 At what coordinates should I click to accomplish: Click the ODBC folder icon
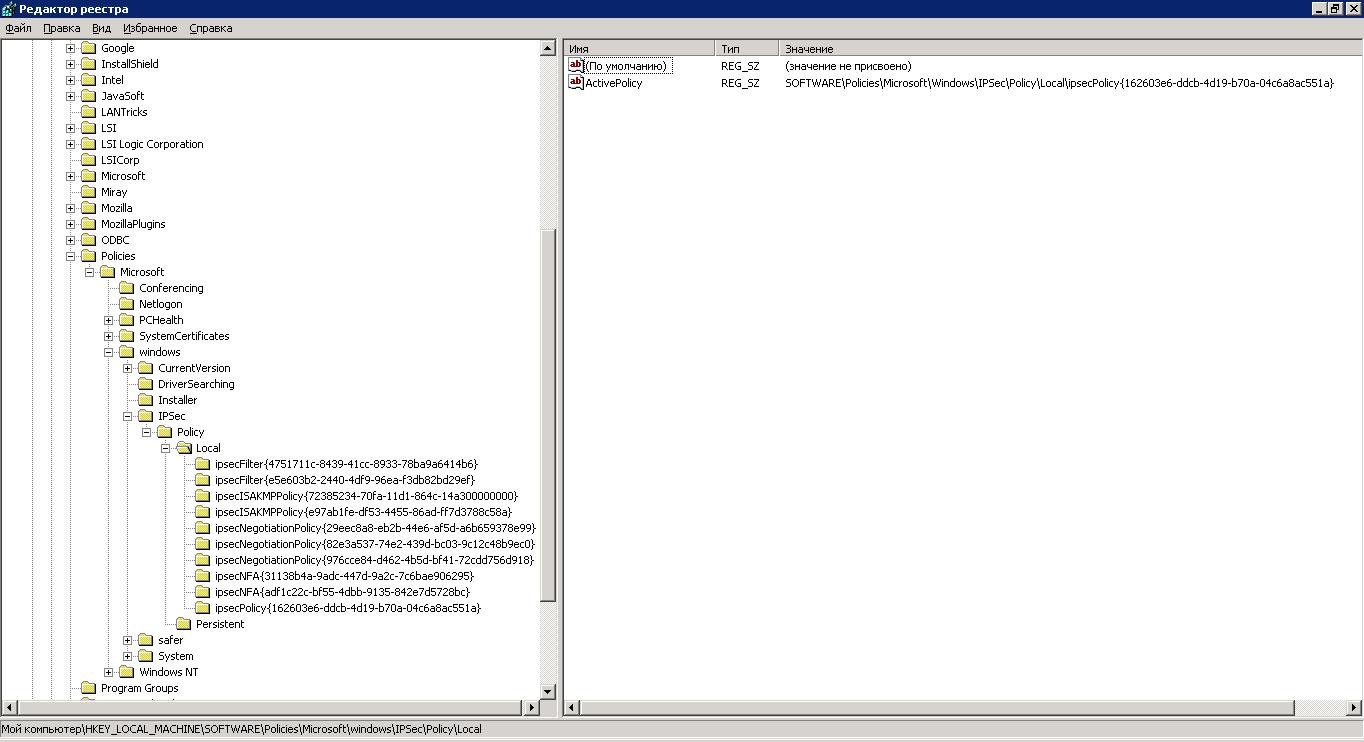click(x=88, y=240)
